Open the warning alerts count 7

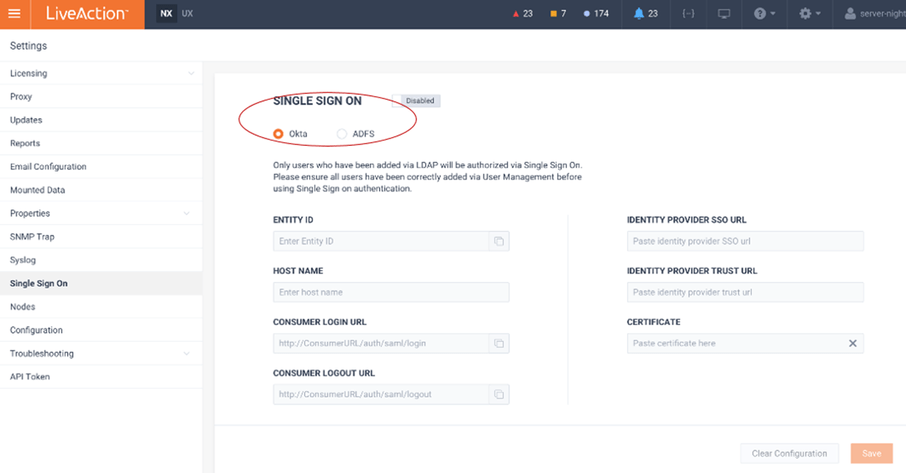(x=558, y=13)
